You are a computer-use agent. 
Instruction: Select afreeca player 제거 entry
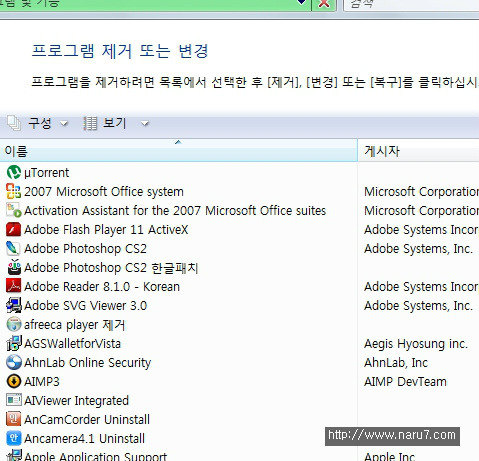[74, 325]
